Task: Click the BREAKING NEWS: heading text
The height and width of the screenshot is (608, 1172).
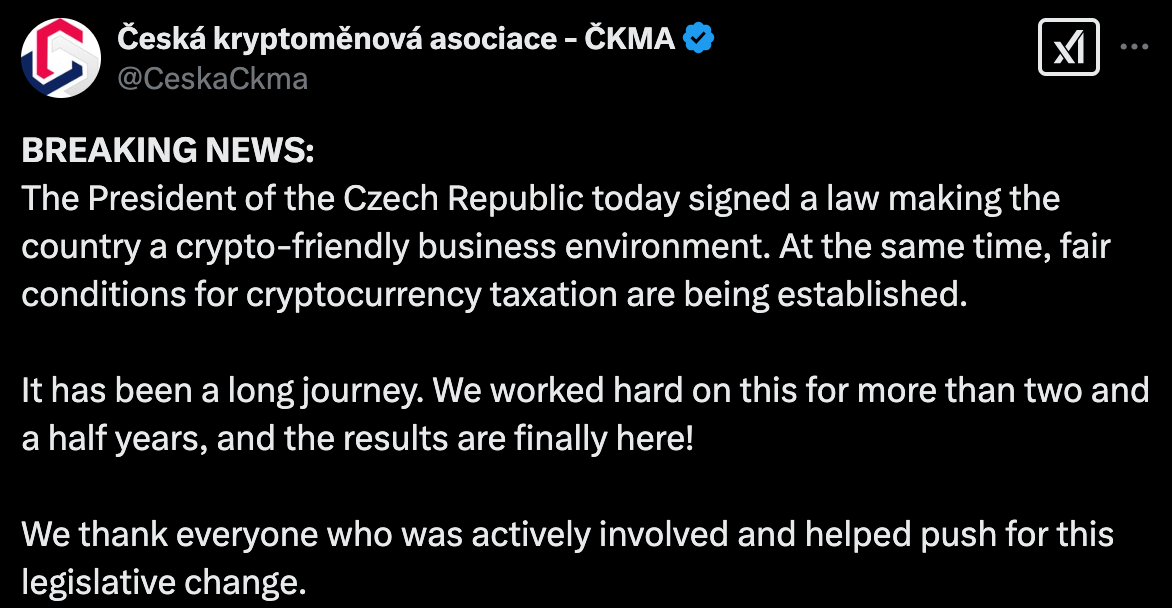Action: tap(168, 151)
